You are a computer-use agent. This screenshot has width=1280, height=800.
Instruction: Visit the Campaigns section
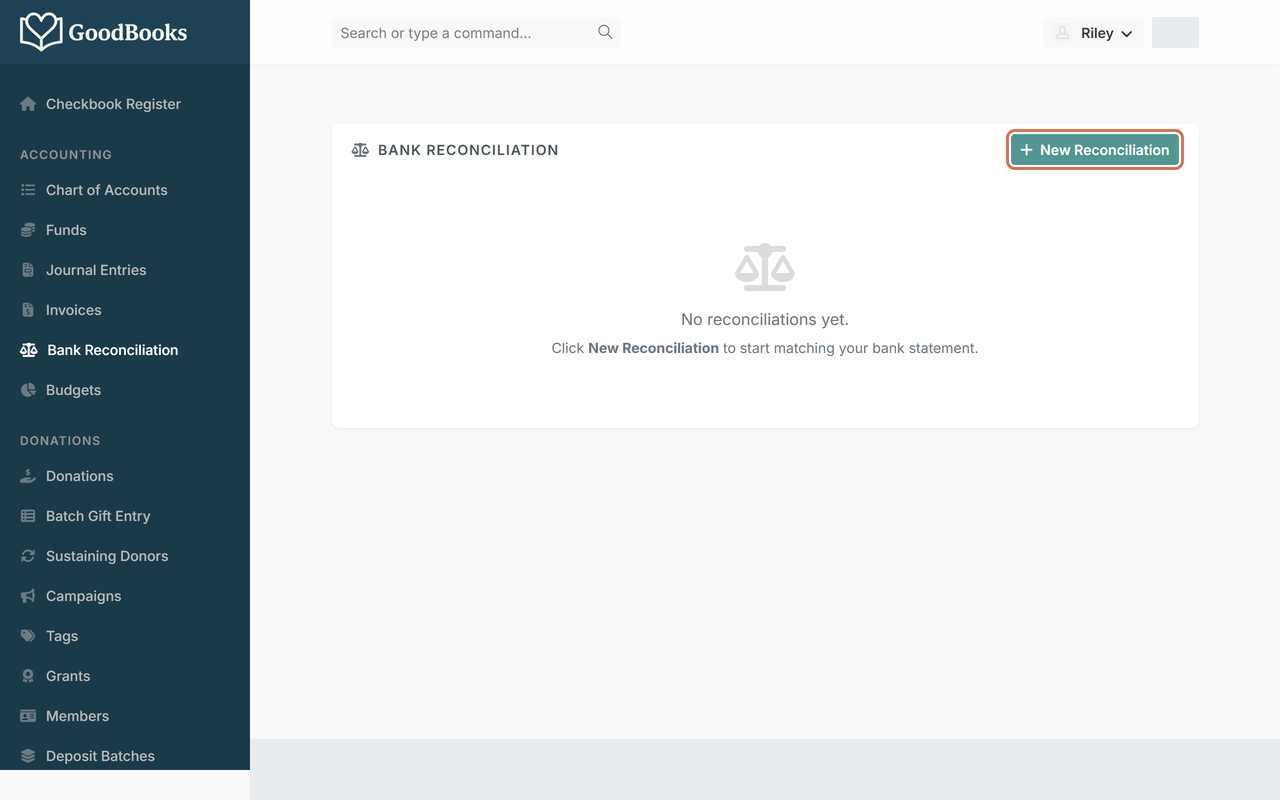pos(83,596)
